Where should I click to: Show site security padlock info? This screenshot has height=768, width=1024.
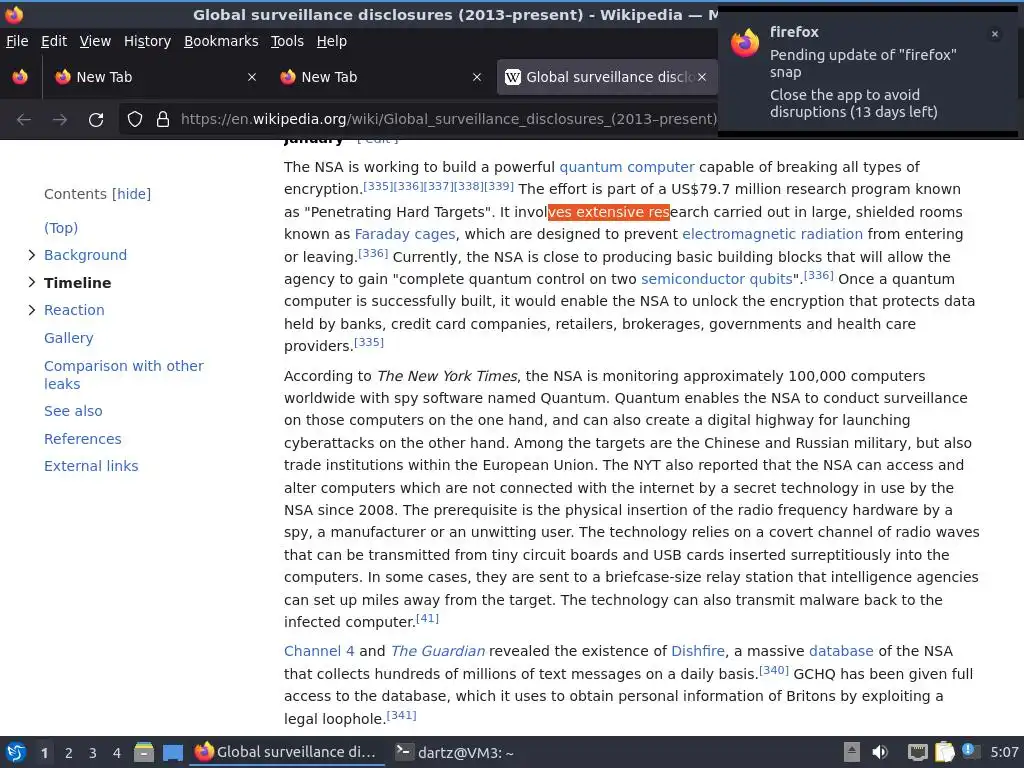pos(163,119)
